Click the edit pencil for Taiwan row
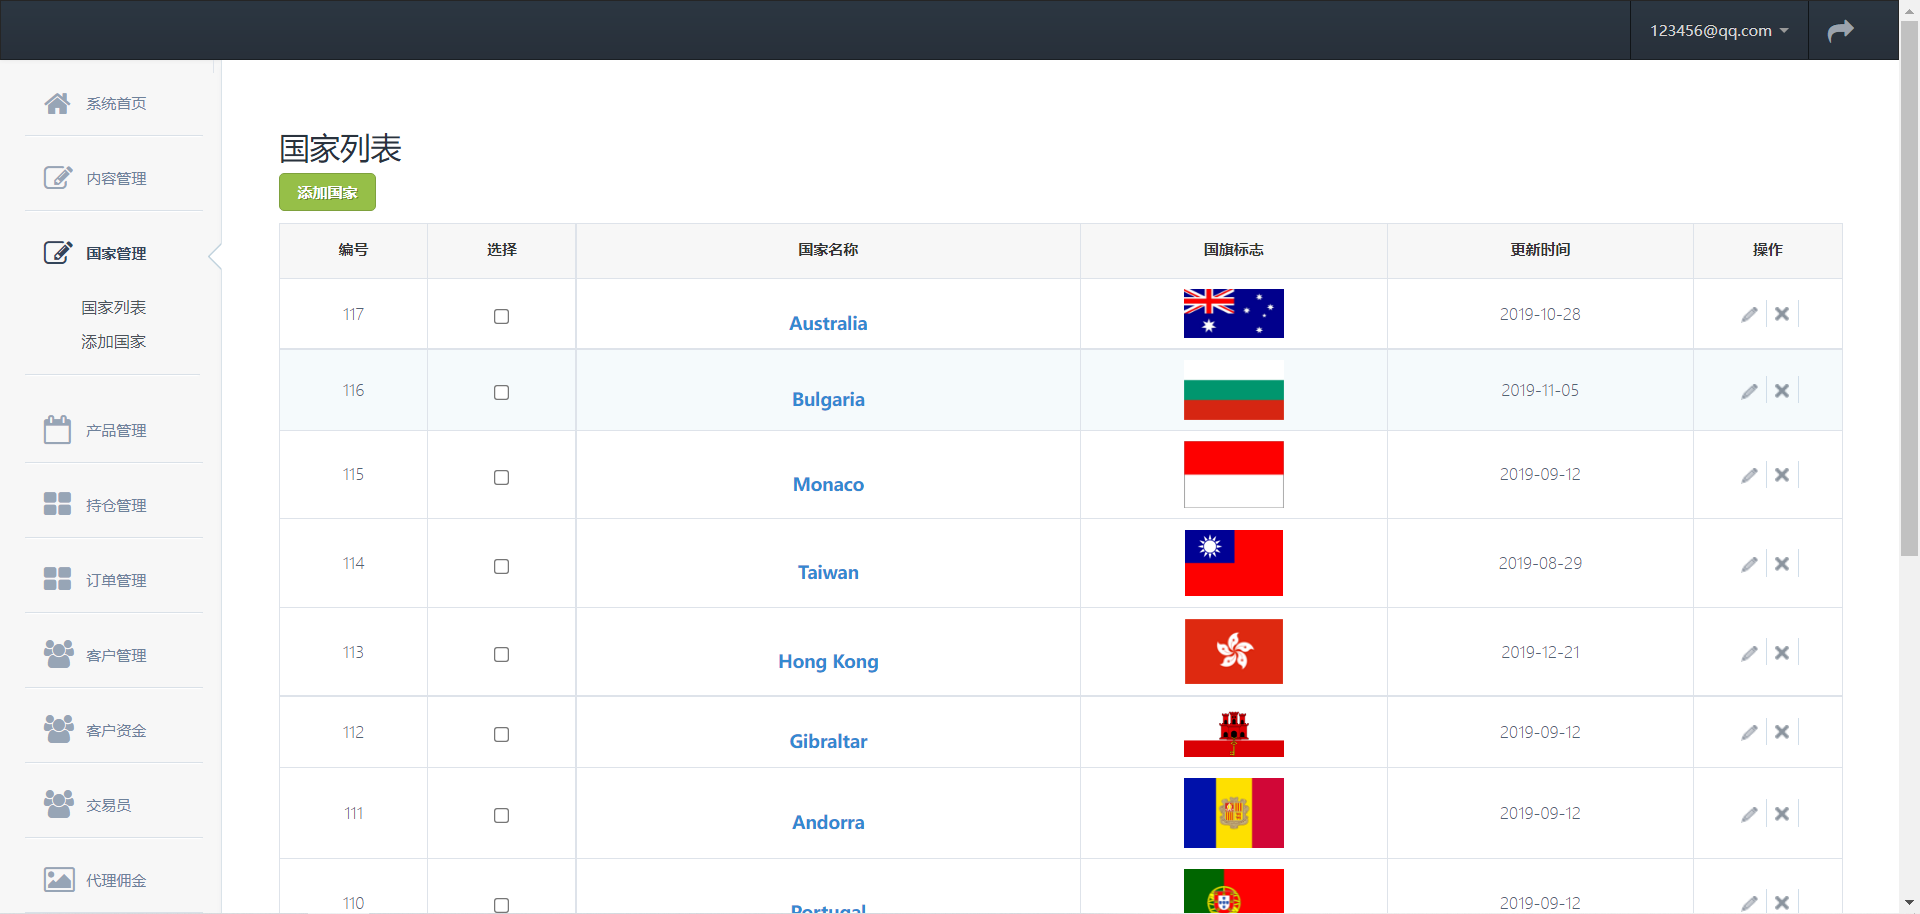The height and width of the screenshot is (914, 1920). (x=1749, y=565)
